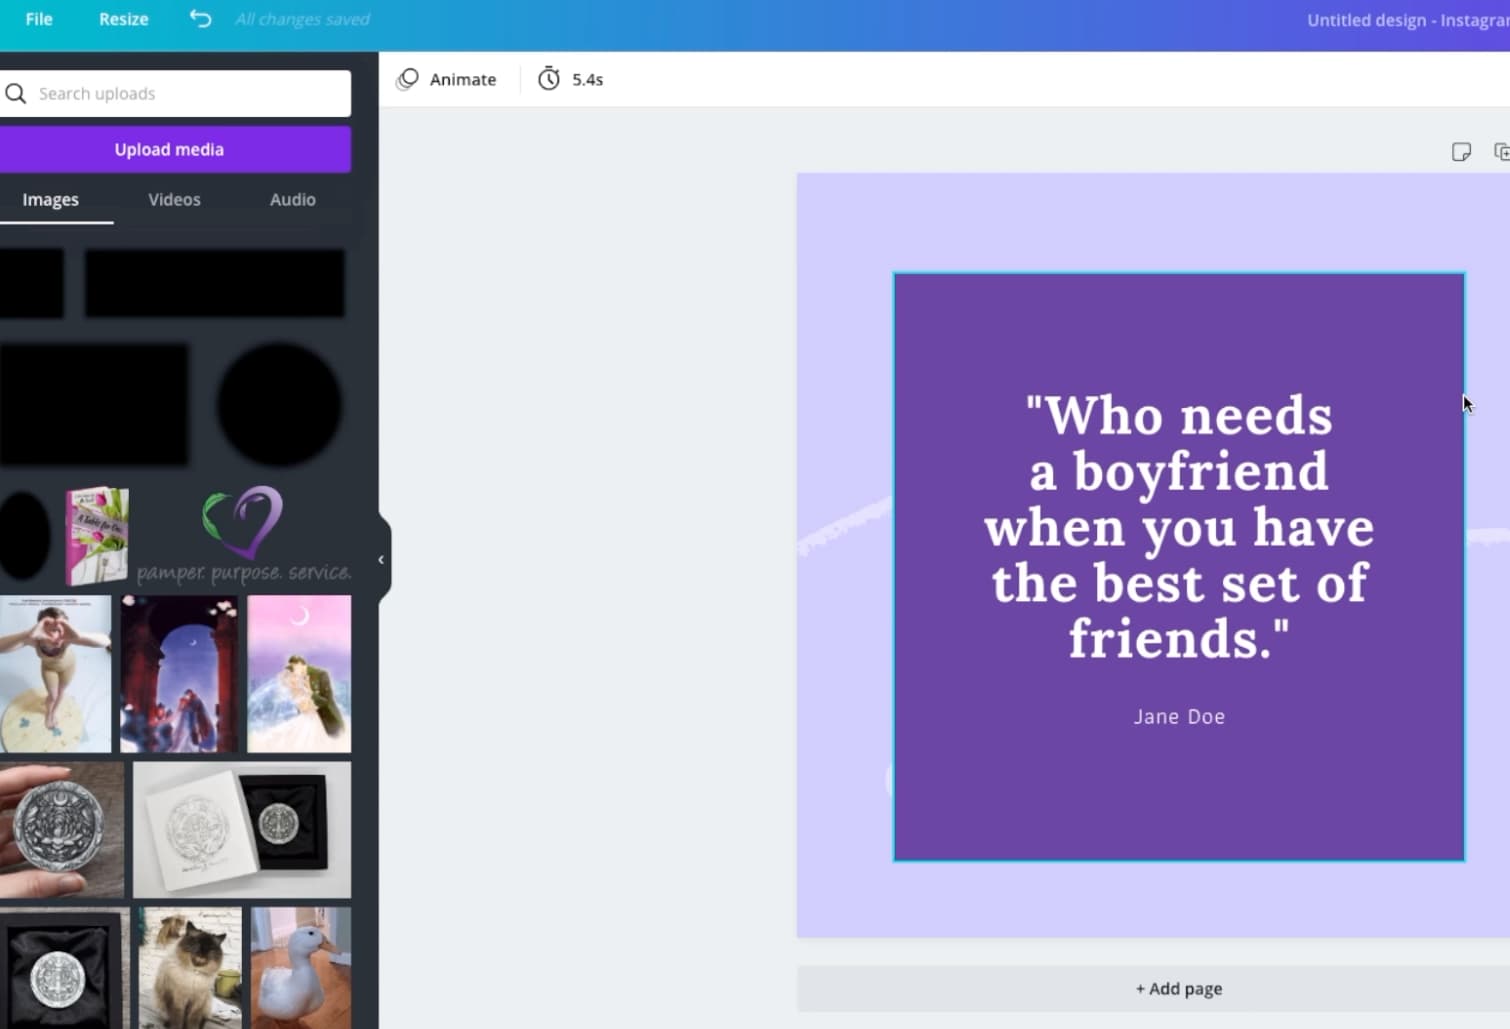Collapse the uploads panel with the chevron
1510x1029 pixels.
pos(381,559)
